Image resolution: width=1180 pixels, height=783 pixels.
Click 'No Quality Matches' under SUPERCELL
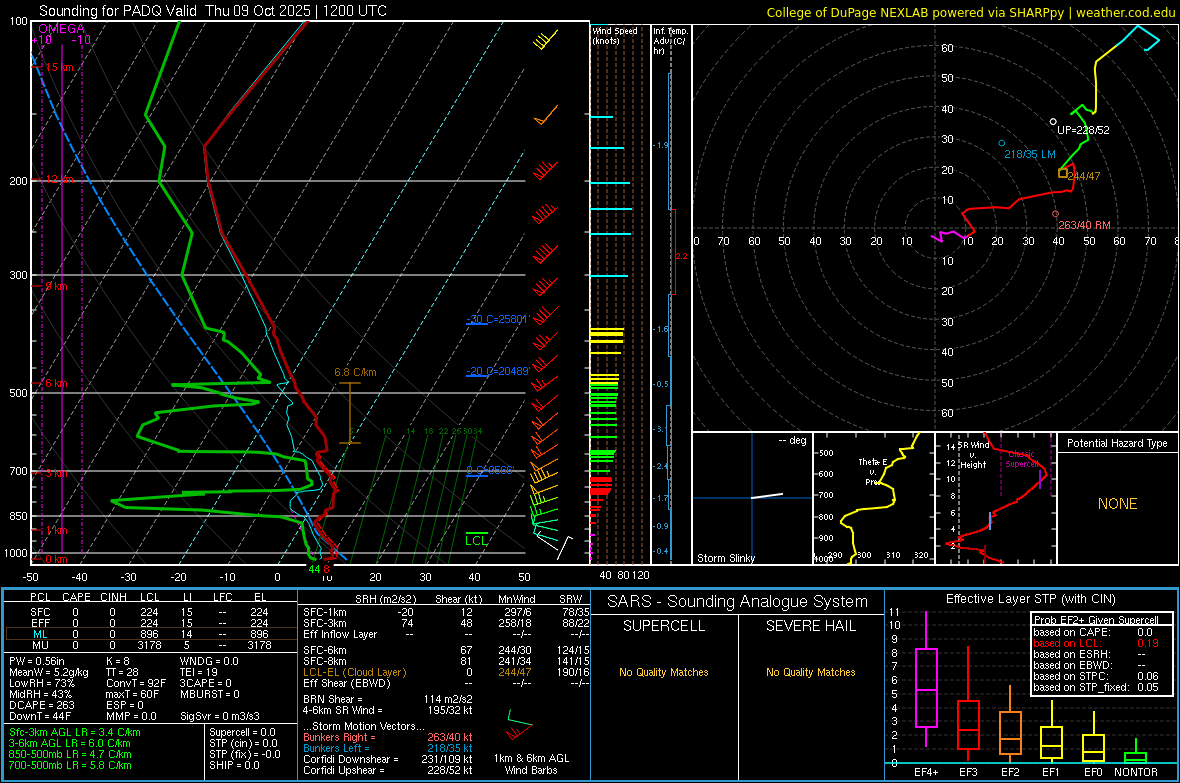click(x=664, y=672)
